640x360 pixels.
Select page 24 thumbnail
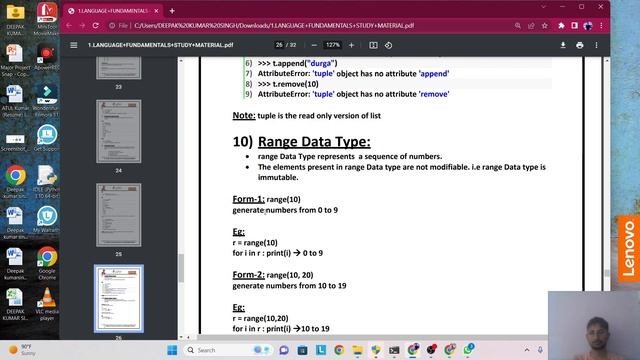pos(119,131)
